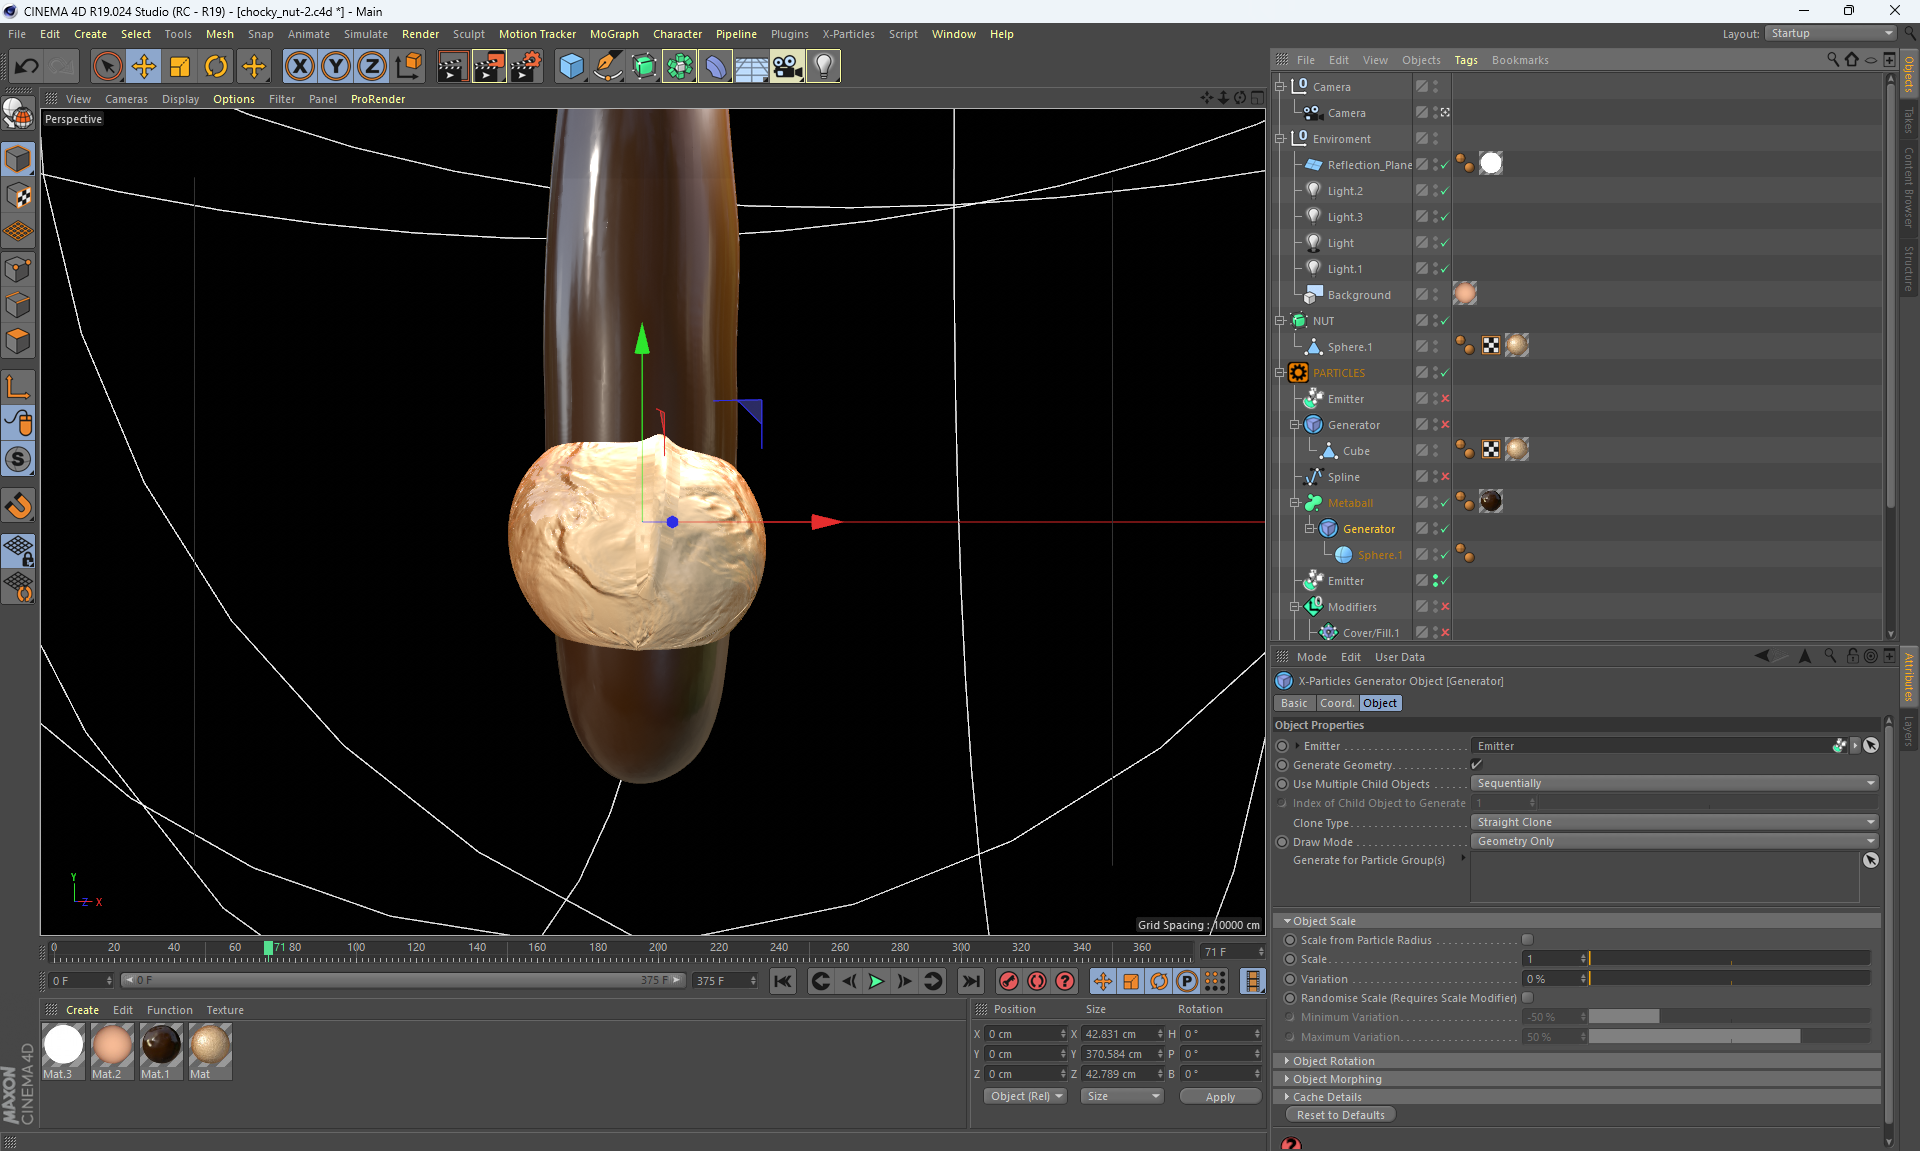Click the Light object toolbar icon
The width and height of the screenshot is (1920, 1151).
pyautogui.click(x=823, y=67)
